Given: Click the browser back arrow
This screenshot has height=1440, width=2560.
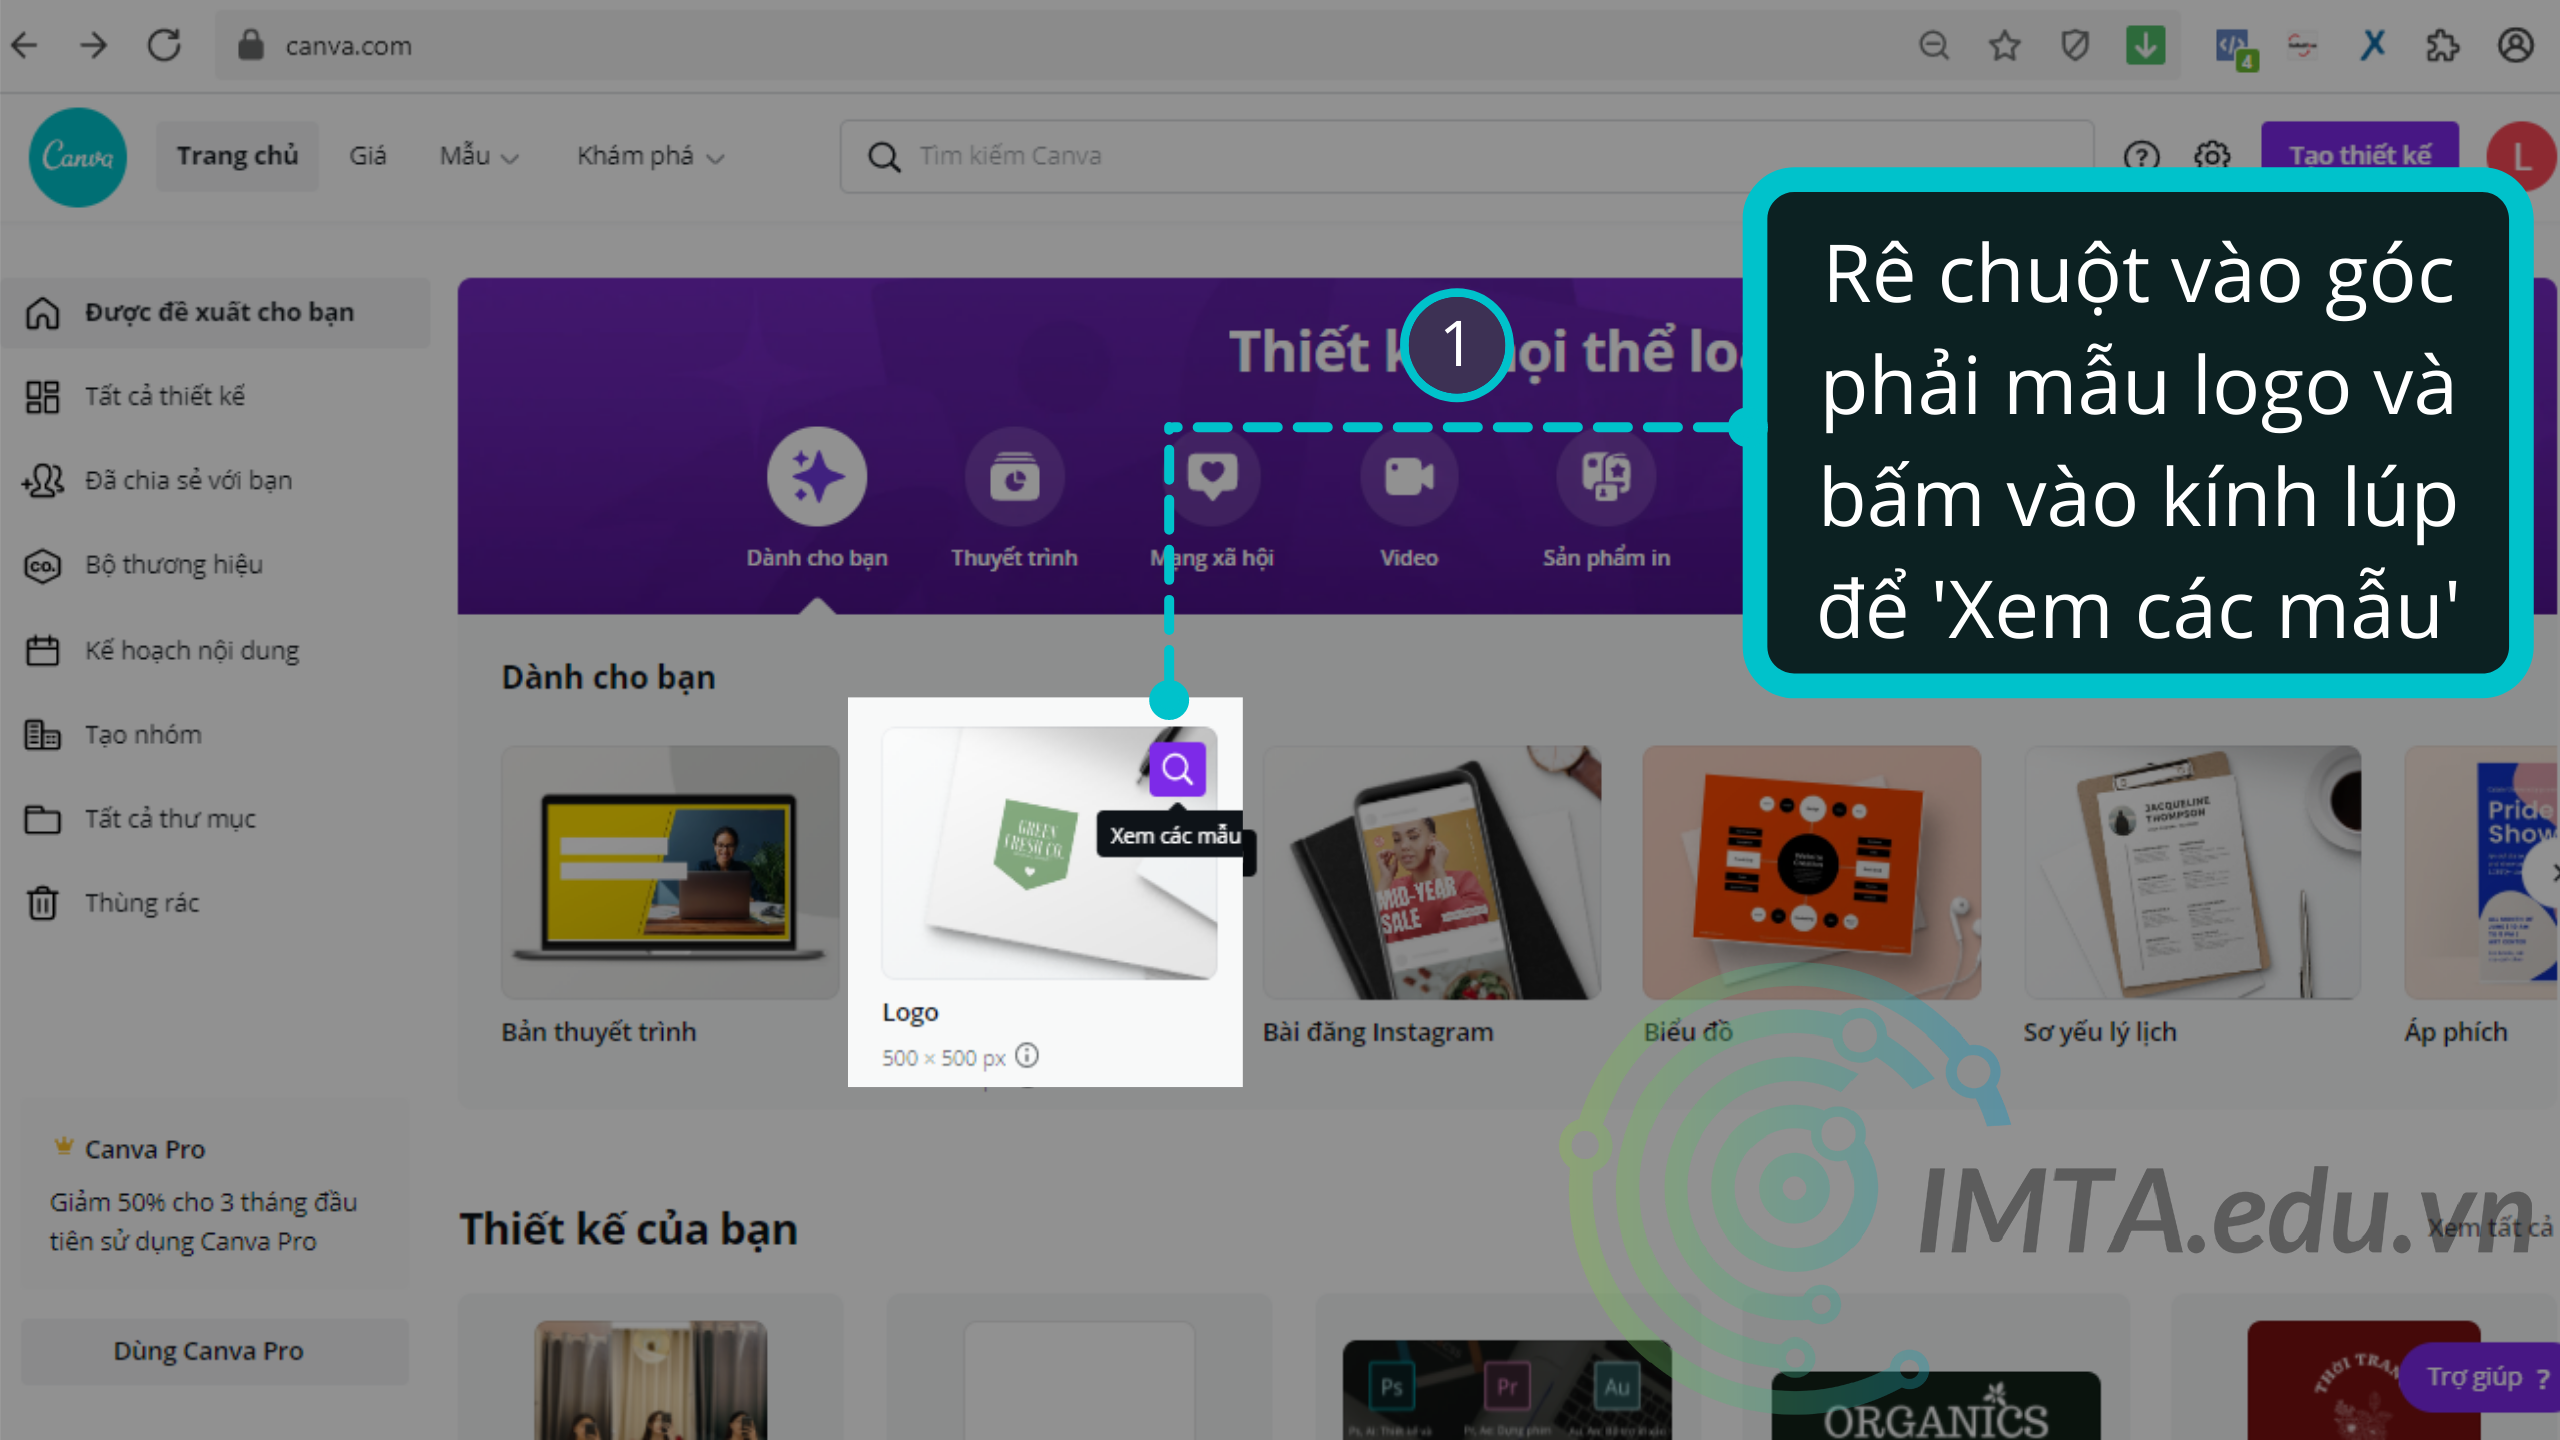Looking at the screenshot, I should pos(25,45).
